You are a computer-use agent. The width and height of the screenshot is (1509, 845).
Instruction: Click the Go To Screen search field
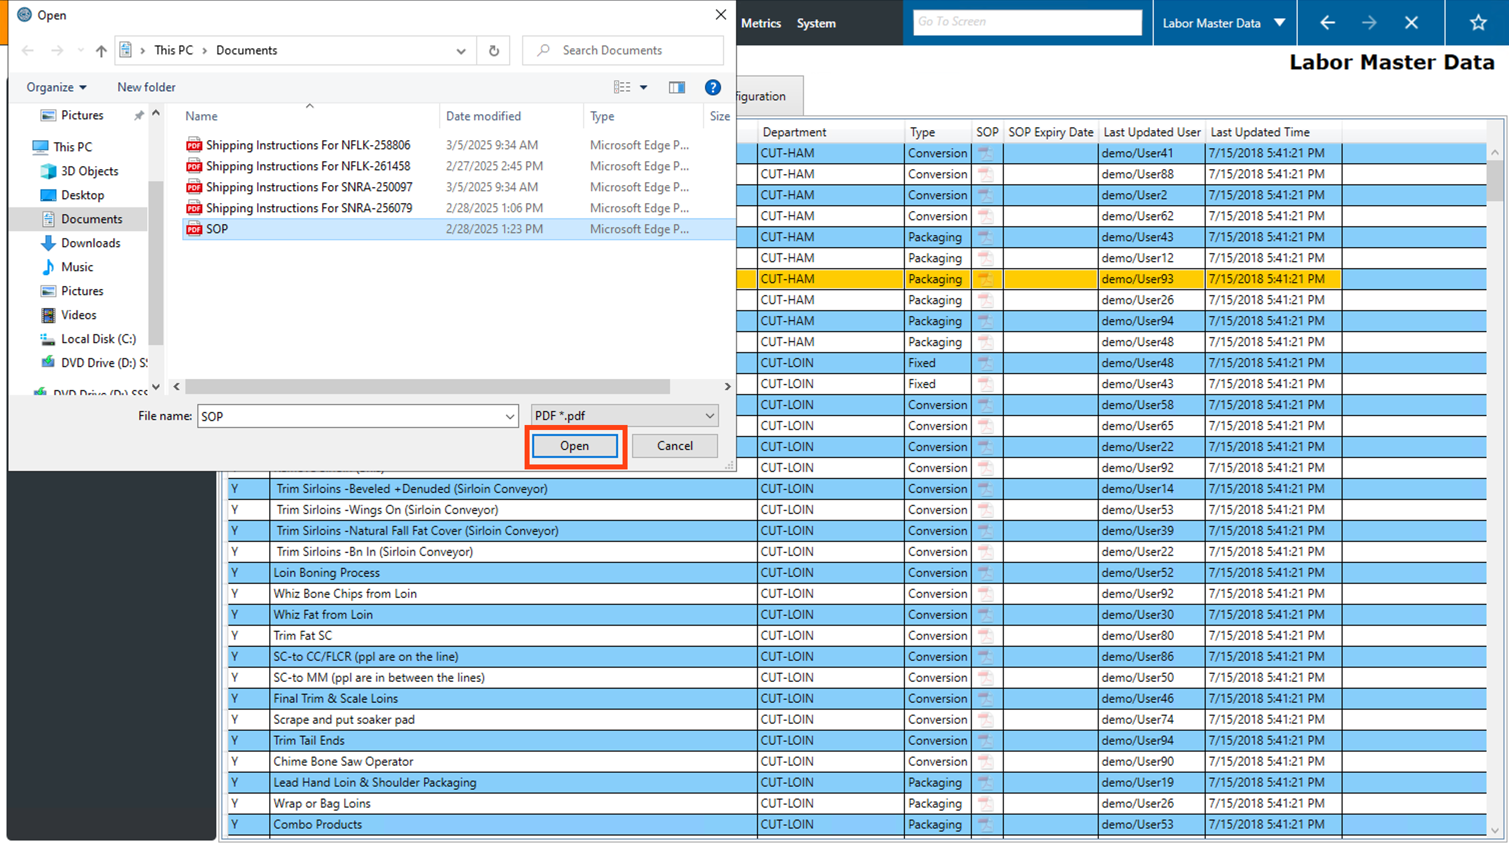tap(1026, 22)
